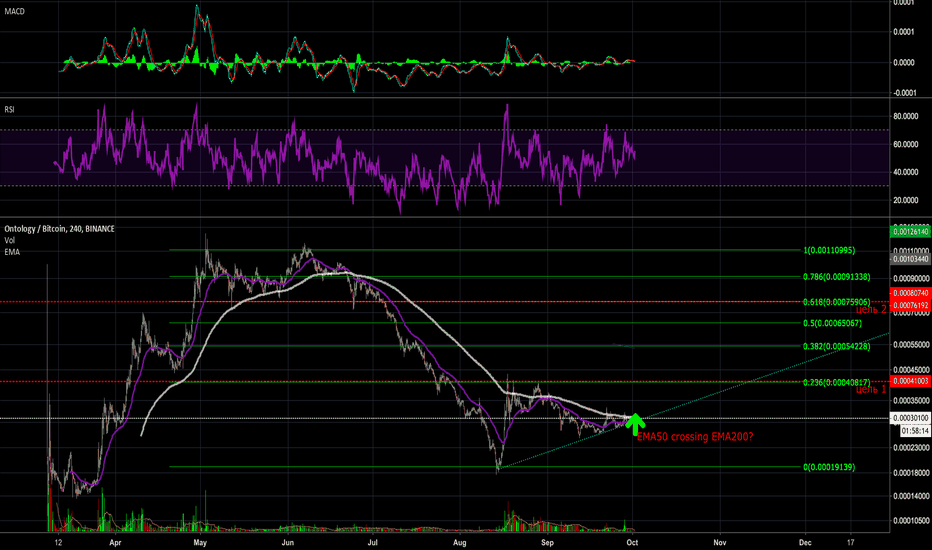Select the 0(0.00019139) Fibonacci label
Viewport: 932px width, 550px height.
(829, 467)
